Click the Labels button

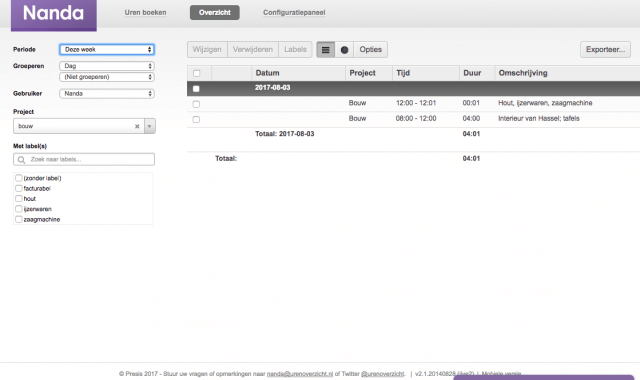pyautogui.click(x=295, y=49)
